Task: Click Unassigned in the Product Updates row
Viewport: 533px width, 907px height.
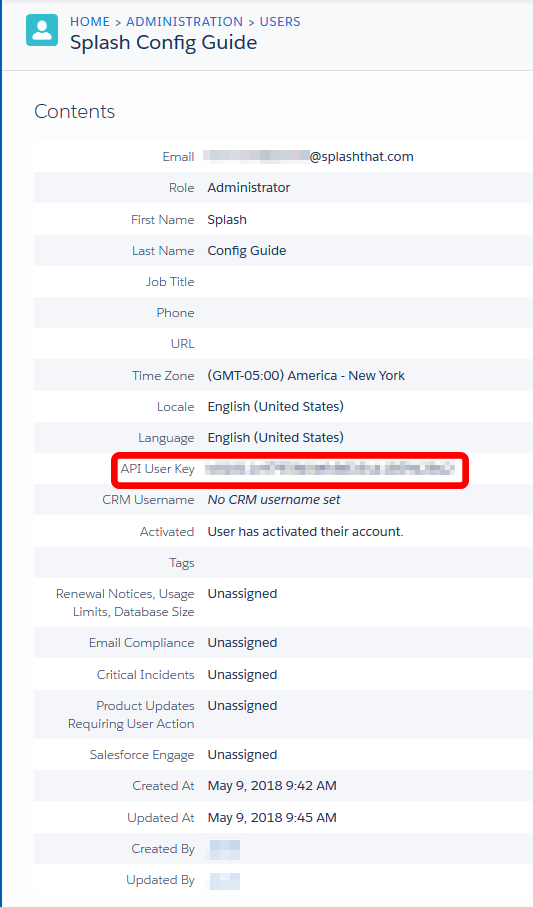Action: point(242,706)
